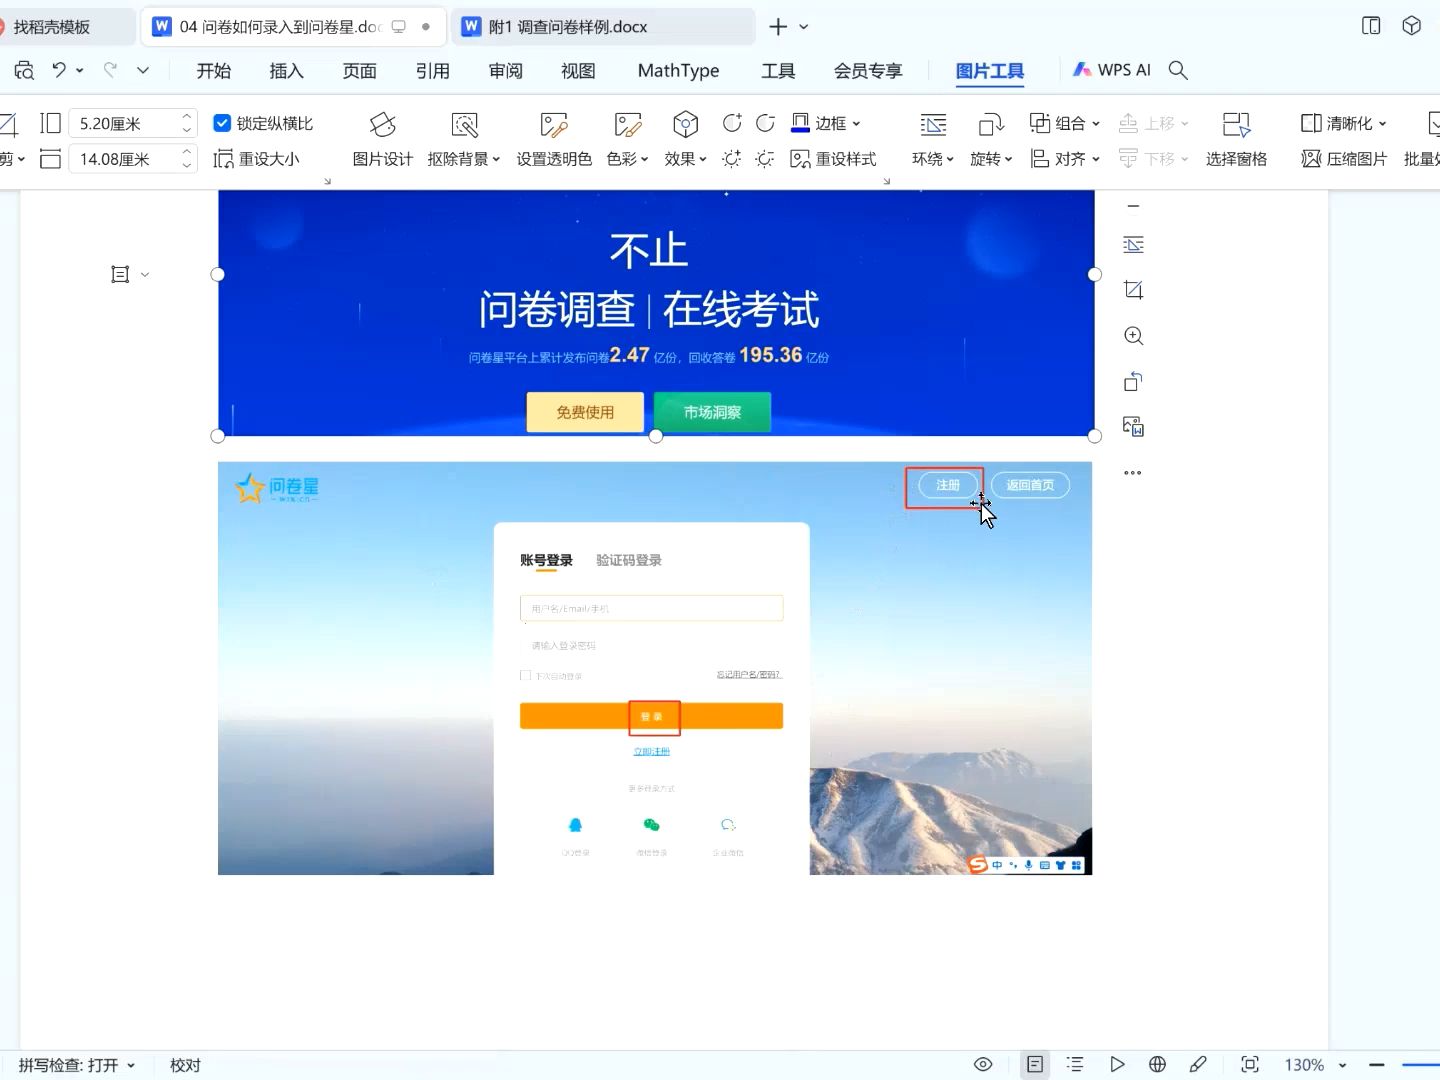Decrease picture brightness sun icon

click(x=765, y=159)
